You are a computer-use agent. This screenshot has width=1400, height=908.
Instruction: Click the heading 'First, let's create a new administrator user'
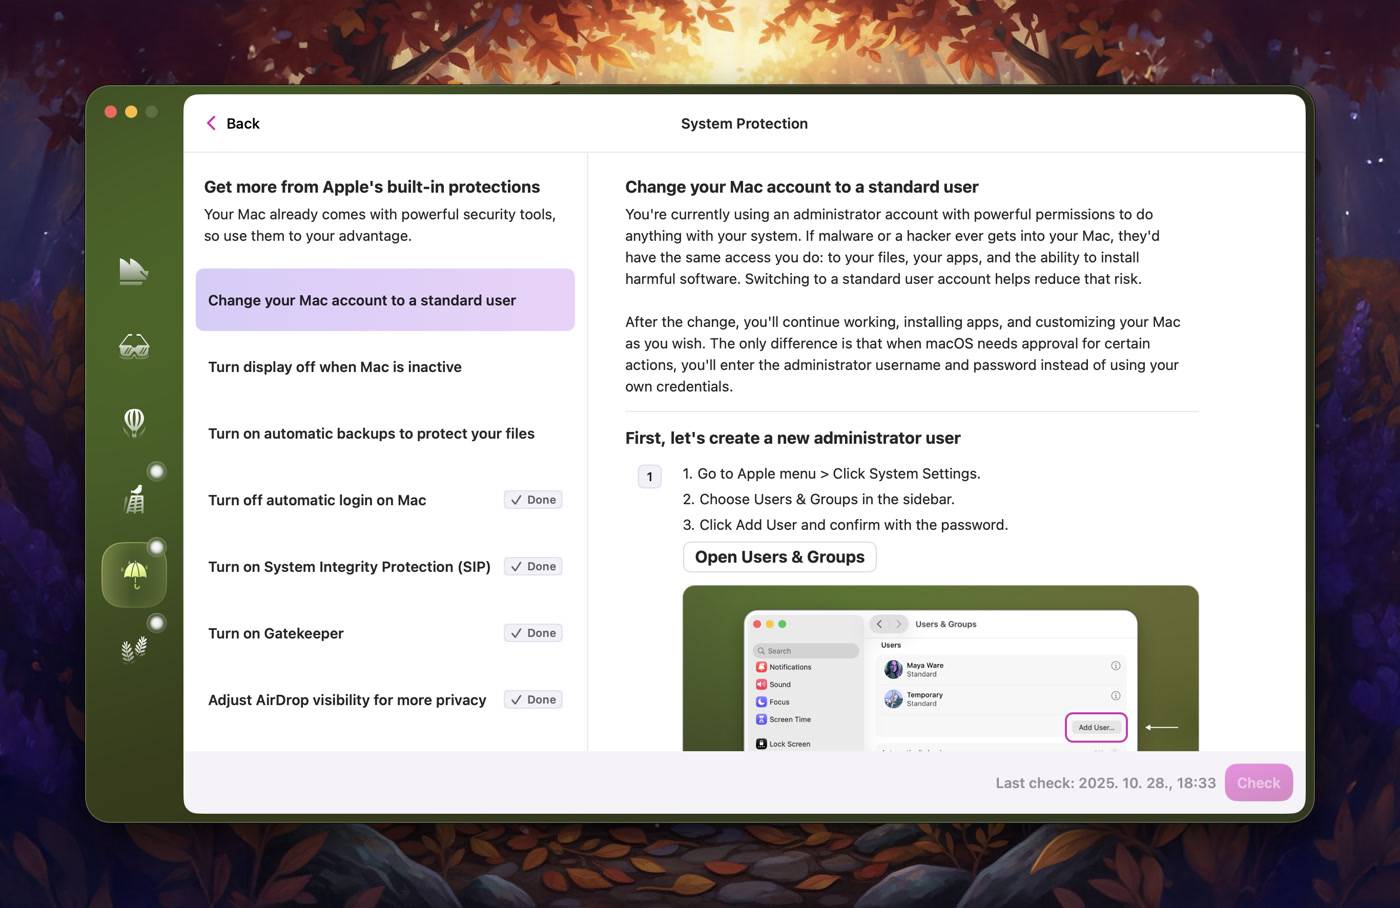pos(793,438)
